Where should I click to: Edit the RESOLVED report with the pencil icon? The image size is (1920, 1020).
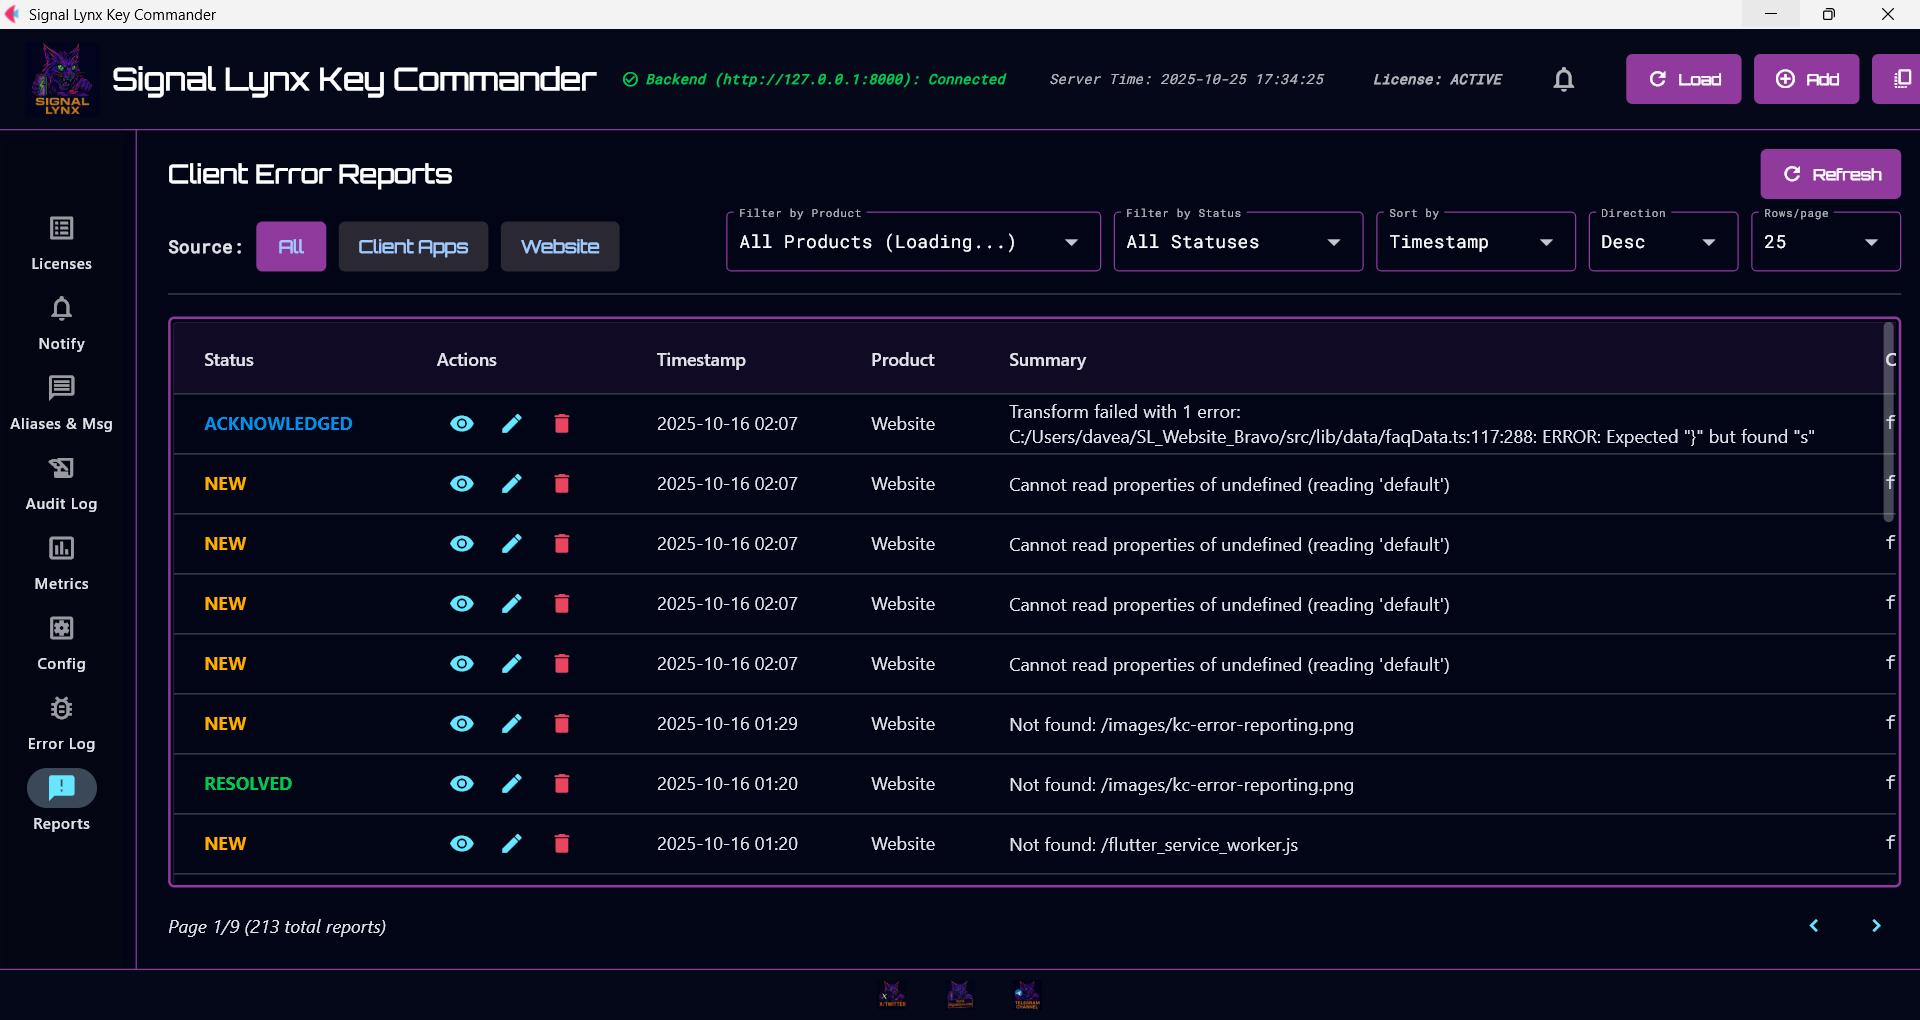tap(511, 784)
